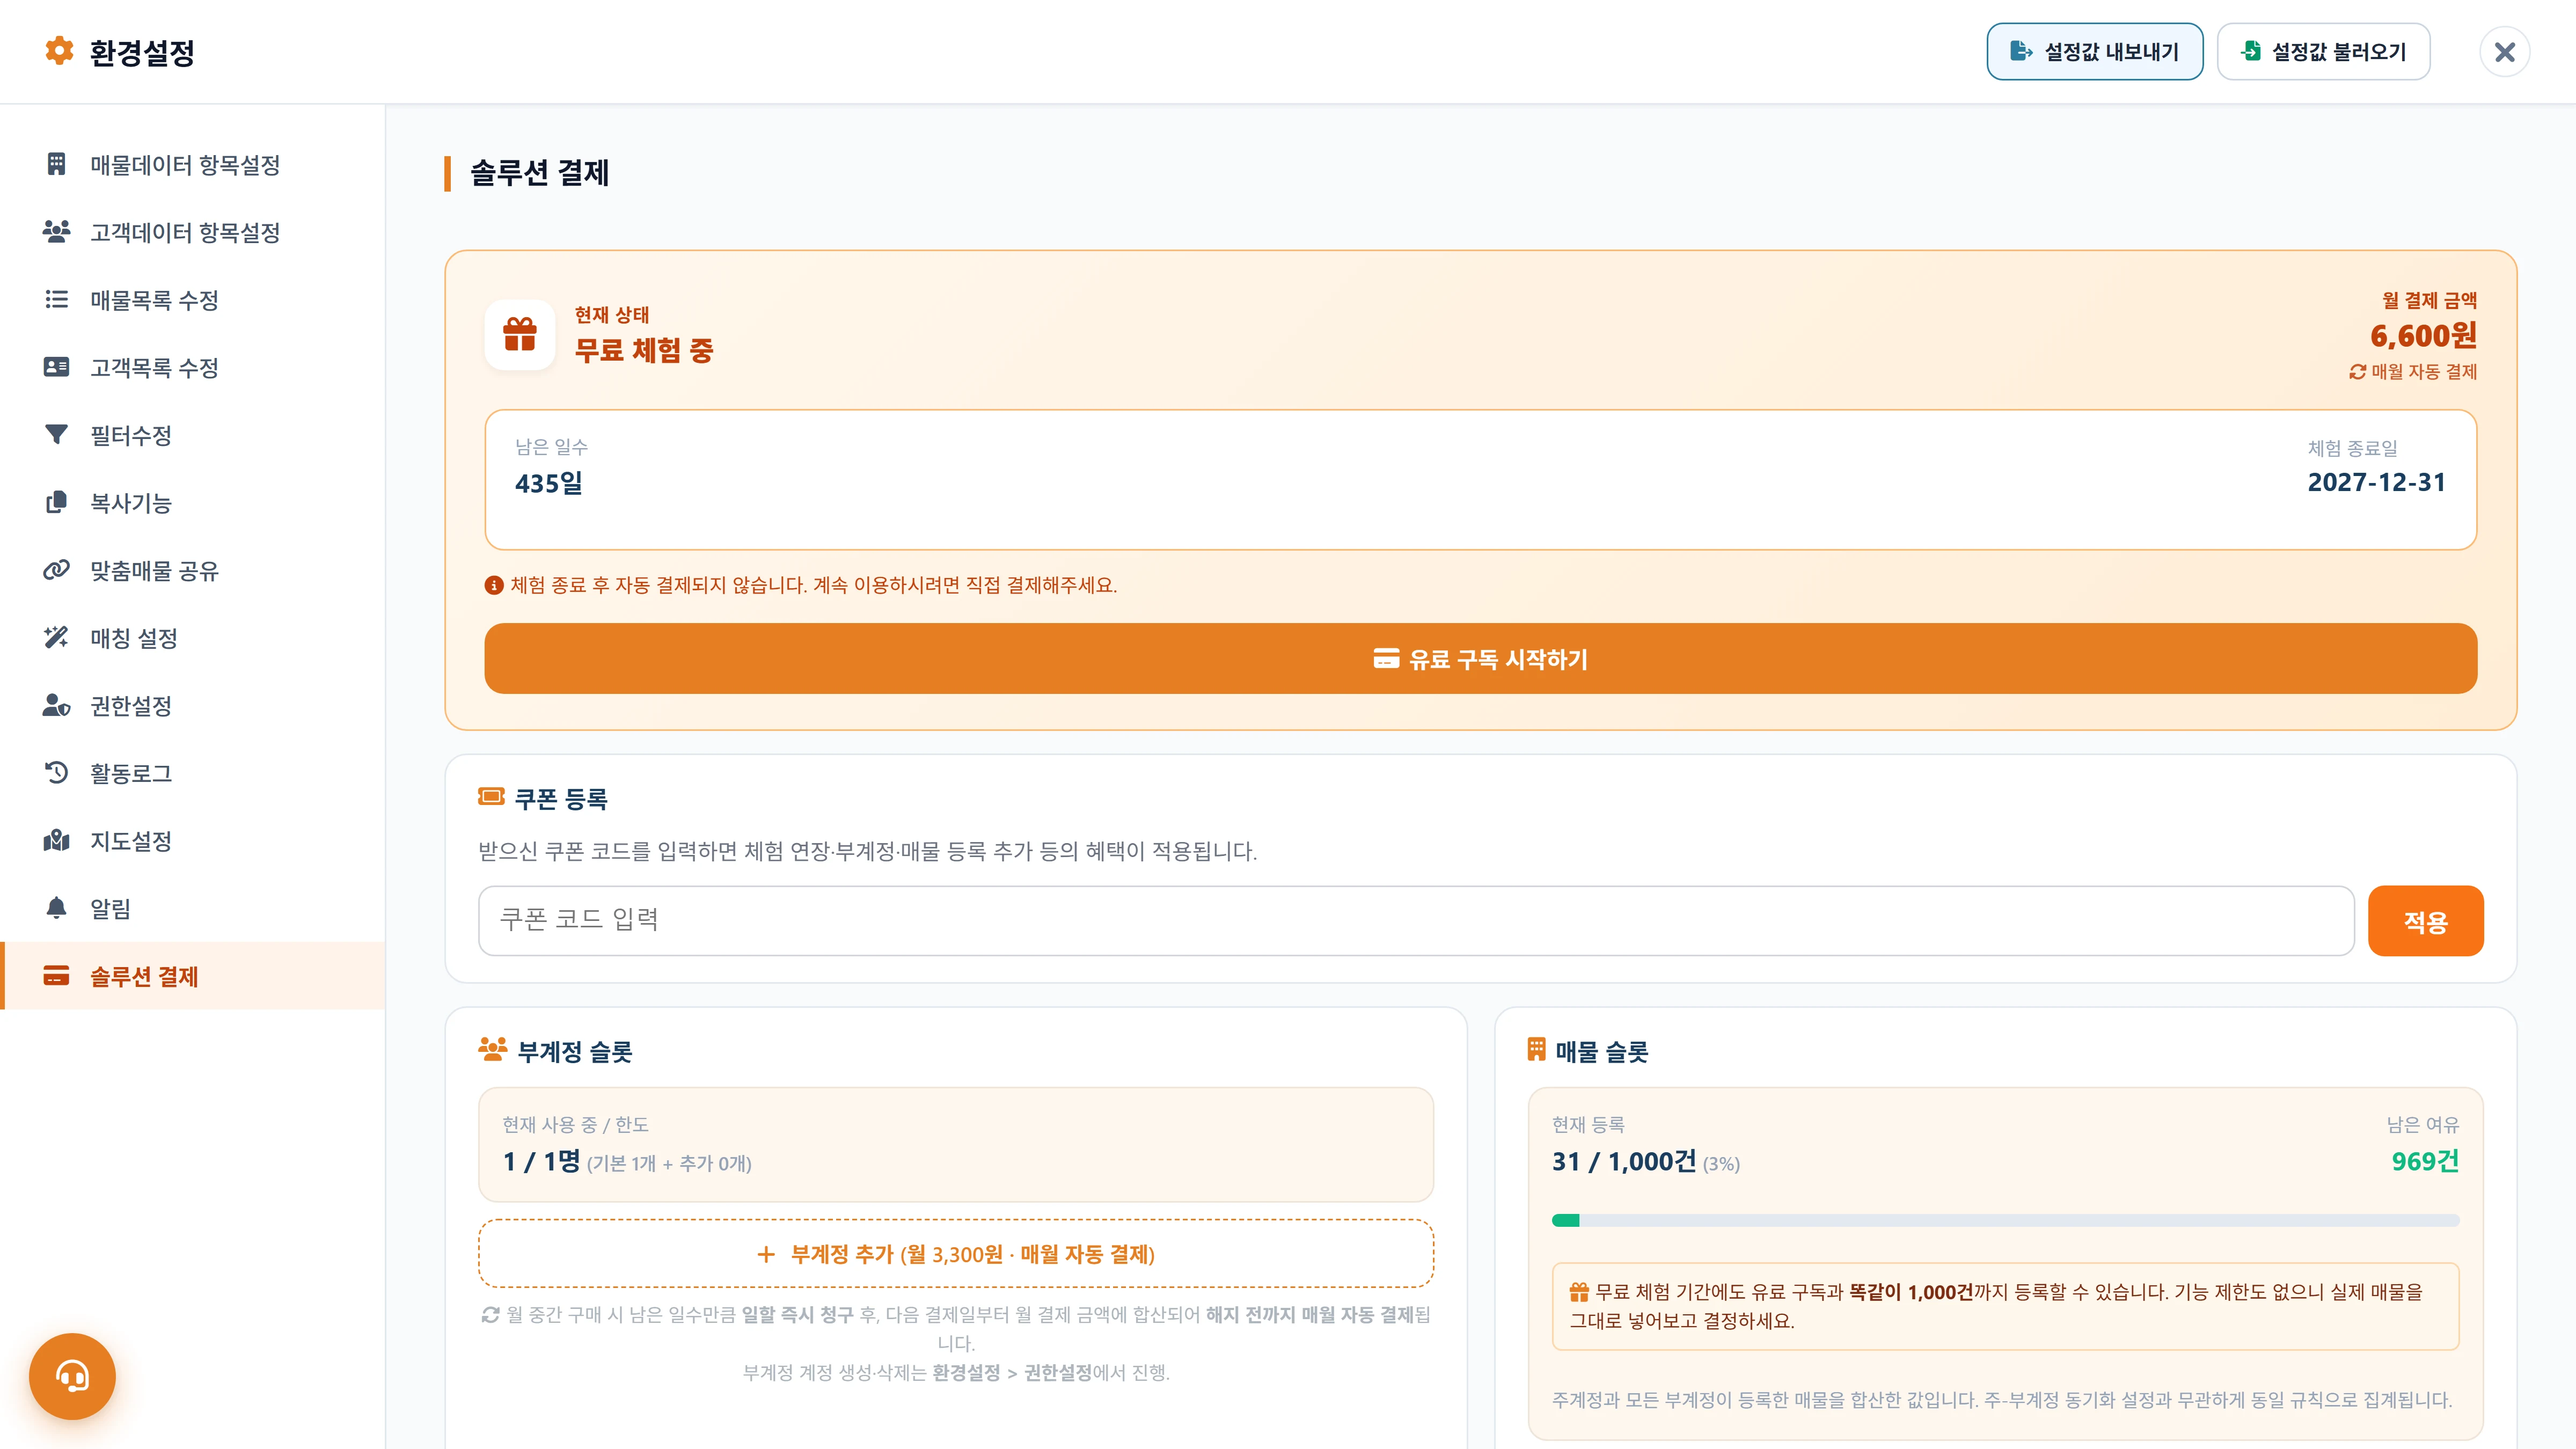The height and width of the screenshot is (1449, 2576).
Task: Open 고객데이터 항목설정 menu
Action: (193, 232)
